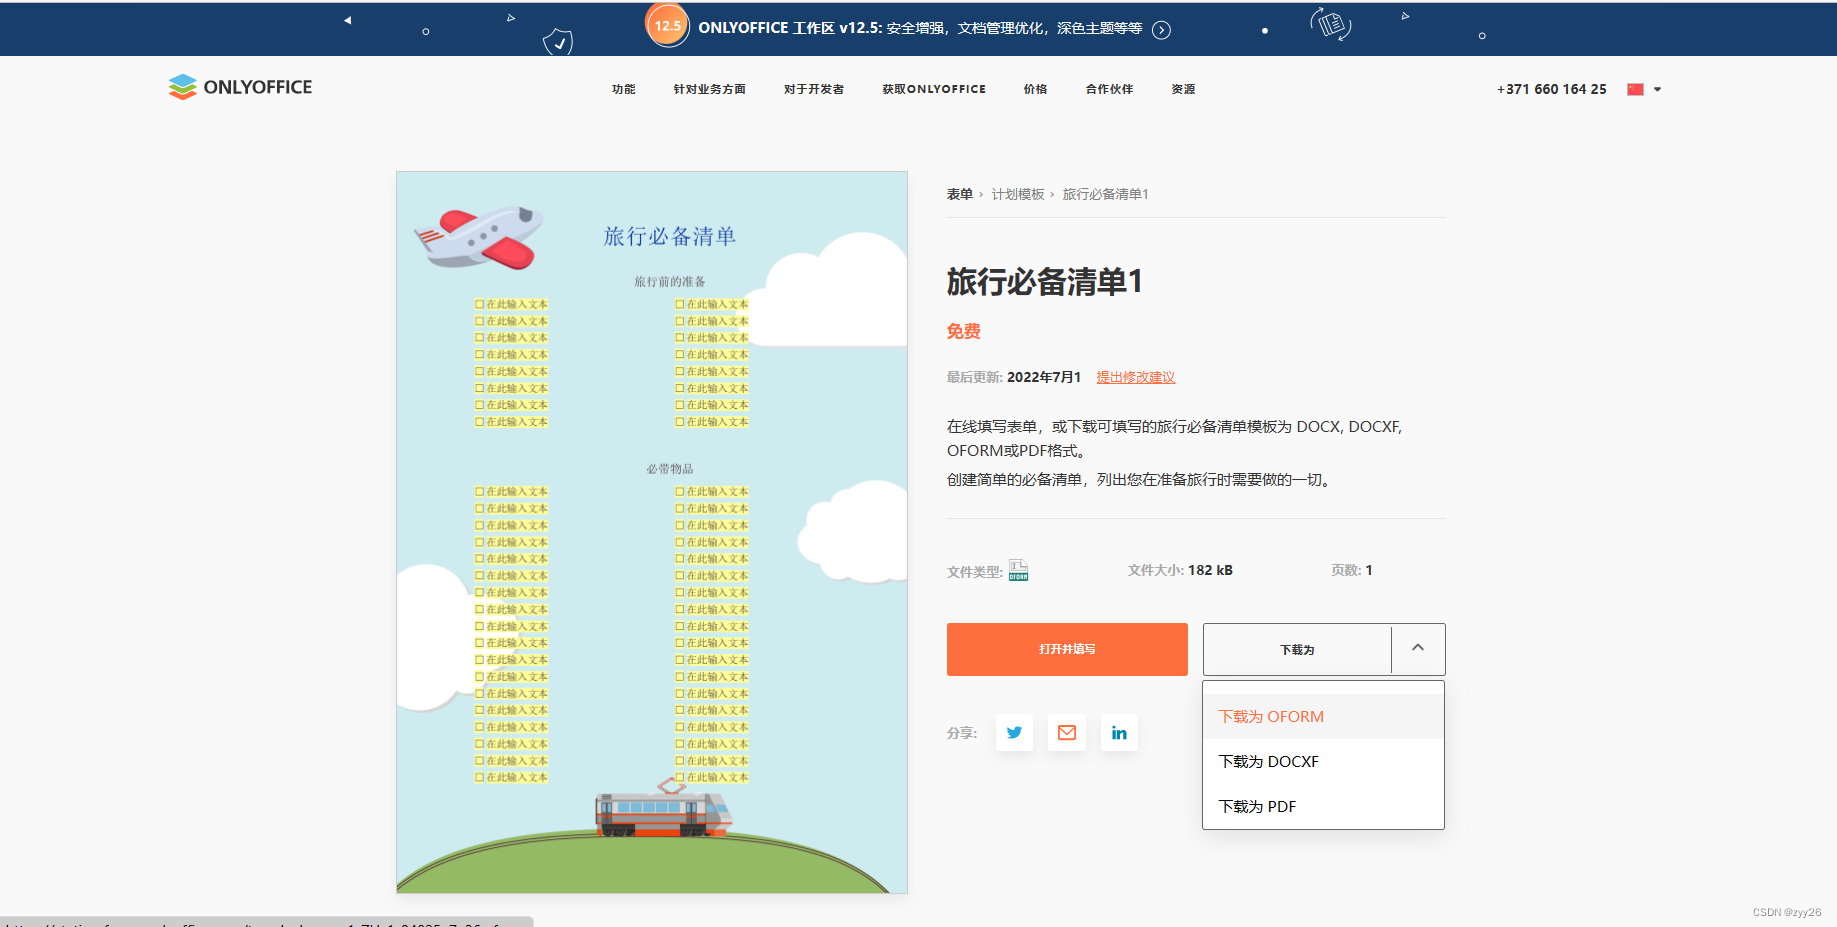1837x927 pixels.
Task: Click the 文件大小: 182 kB text
Action: pyautogui.click(x=1180, y=570)
